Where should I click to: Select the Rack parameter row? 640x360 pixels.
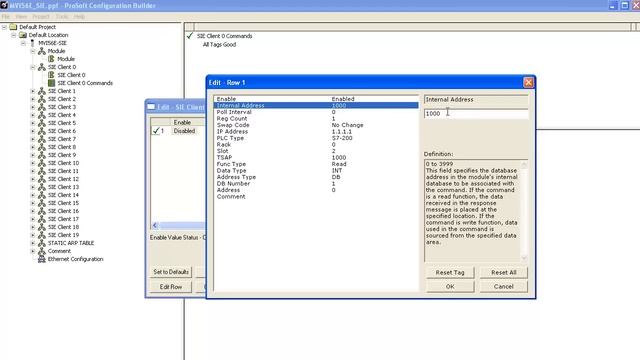click(316, 144)
